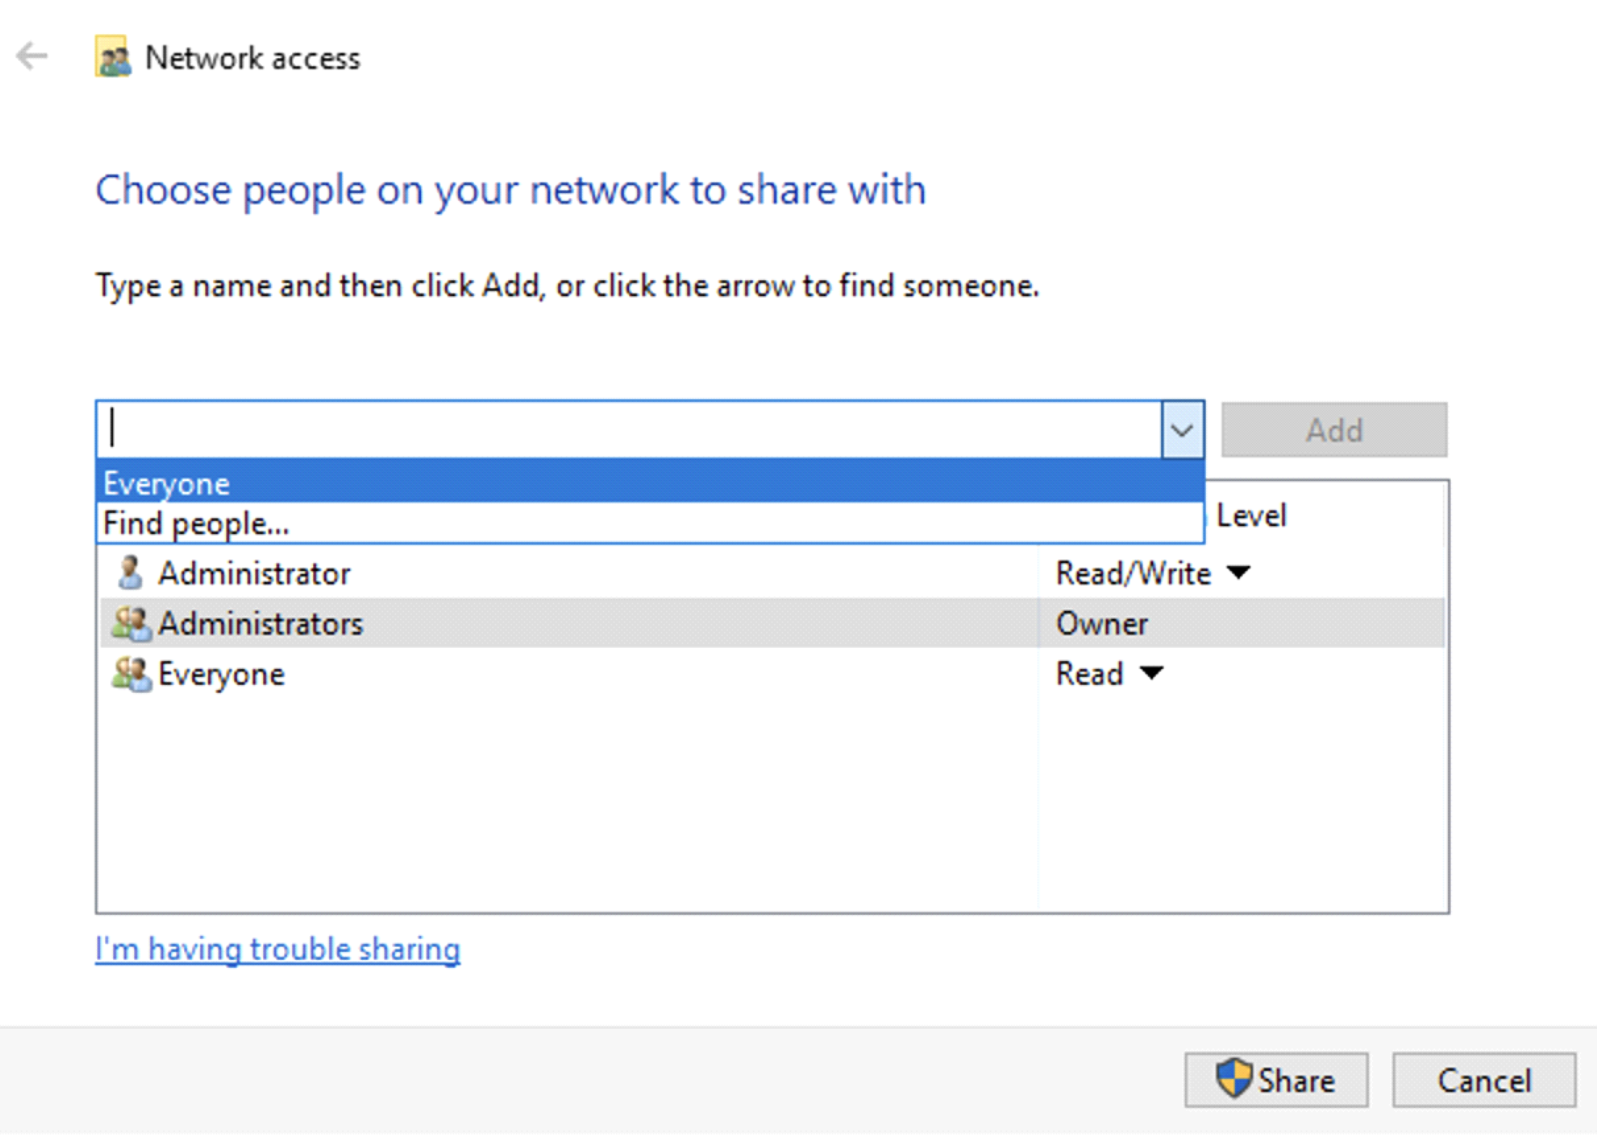Click the Network access title icon
Viewport: 1598px width, 1137px height.
[113, 58]
